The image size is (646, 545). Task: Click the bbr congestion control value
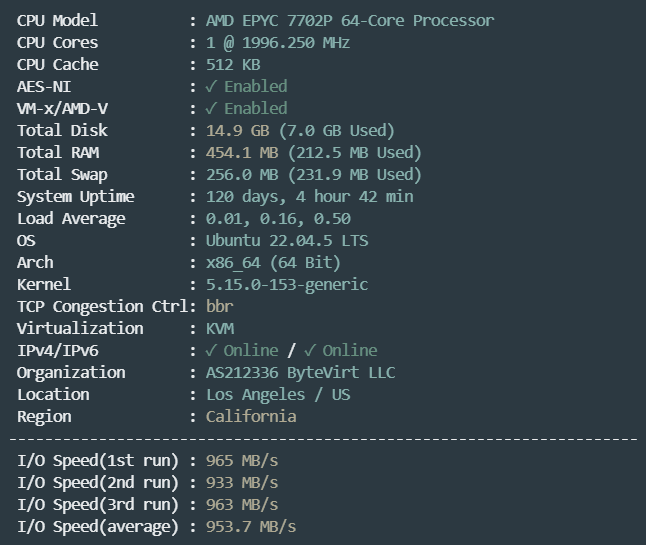220,306
